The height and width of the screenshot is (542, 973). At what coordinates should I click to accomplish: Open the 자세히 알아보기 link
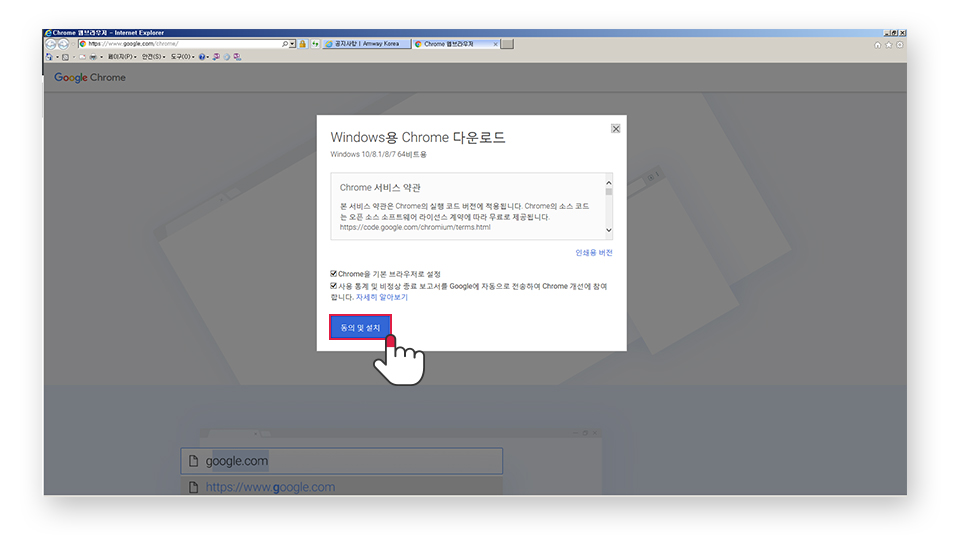[382, 297]
